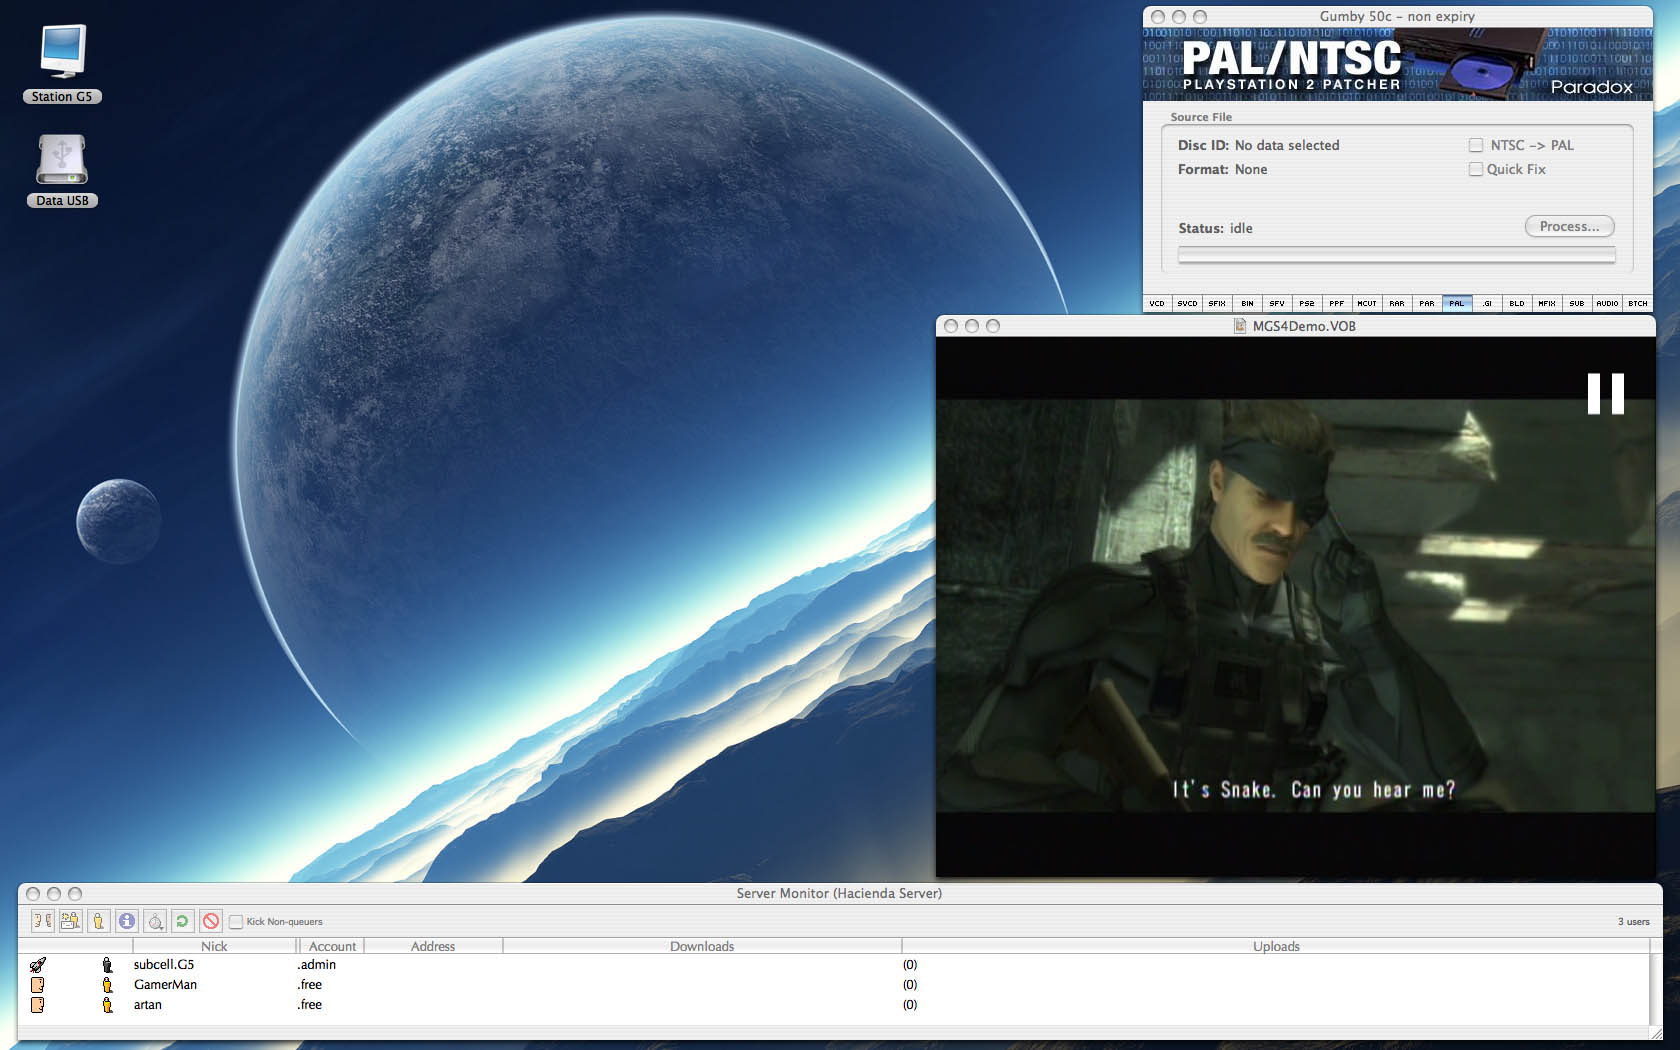Check the Kick Non-queuers option
Image resolution: width=1680 pixels, height=1050 pixels.
(236, 922)
